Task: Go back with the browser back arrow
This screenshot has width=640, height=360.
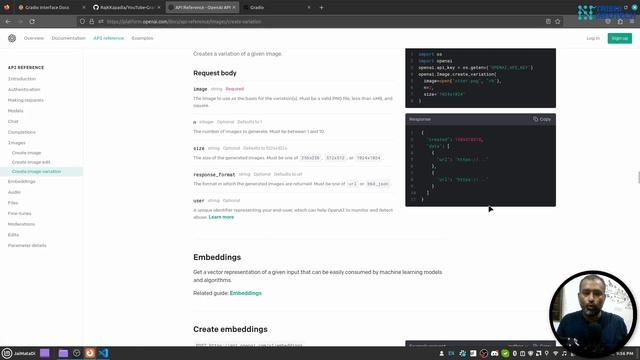Action: click(8, 21)
